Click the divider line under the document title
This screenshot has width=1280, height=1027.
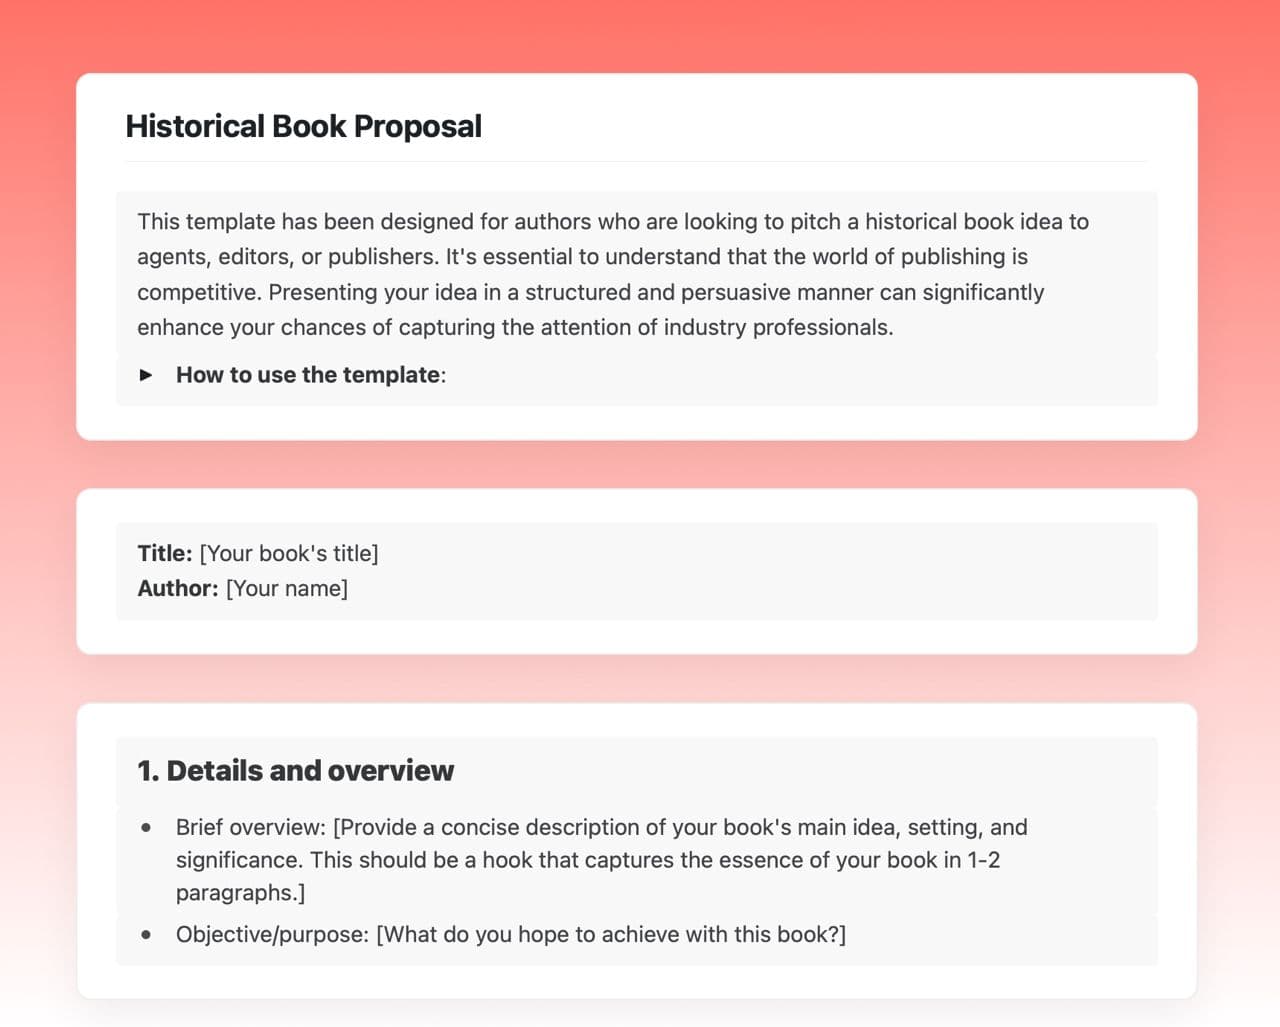[636, 162]
